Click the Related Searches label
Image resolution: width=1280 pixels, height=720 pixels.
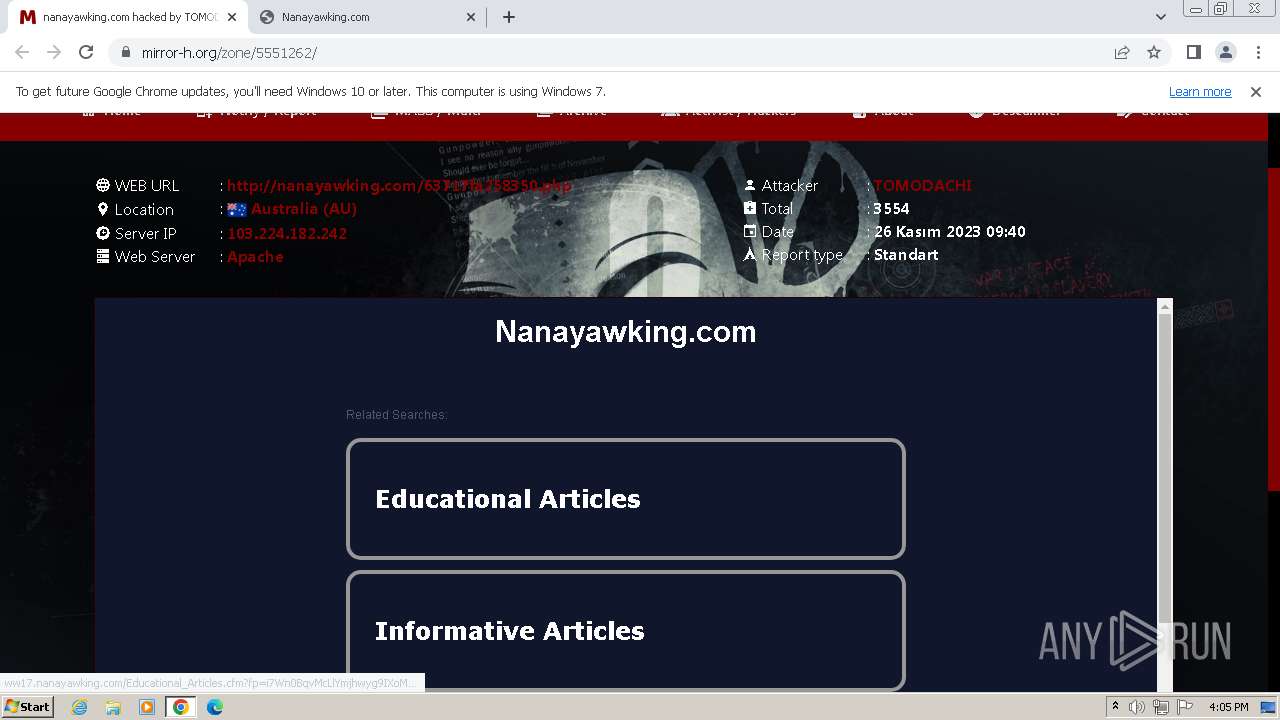pos(397,415)
